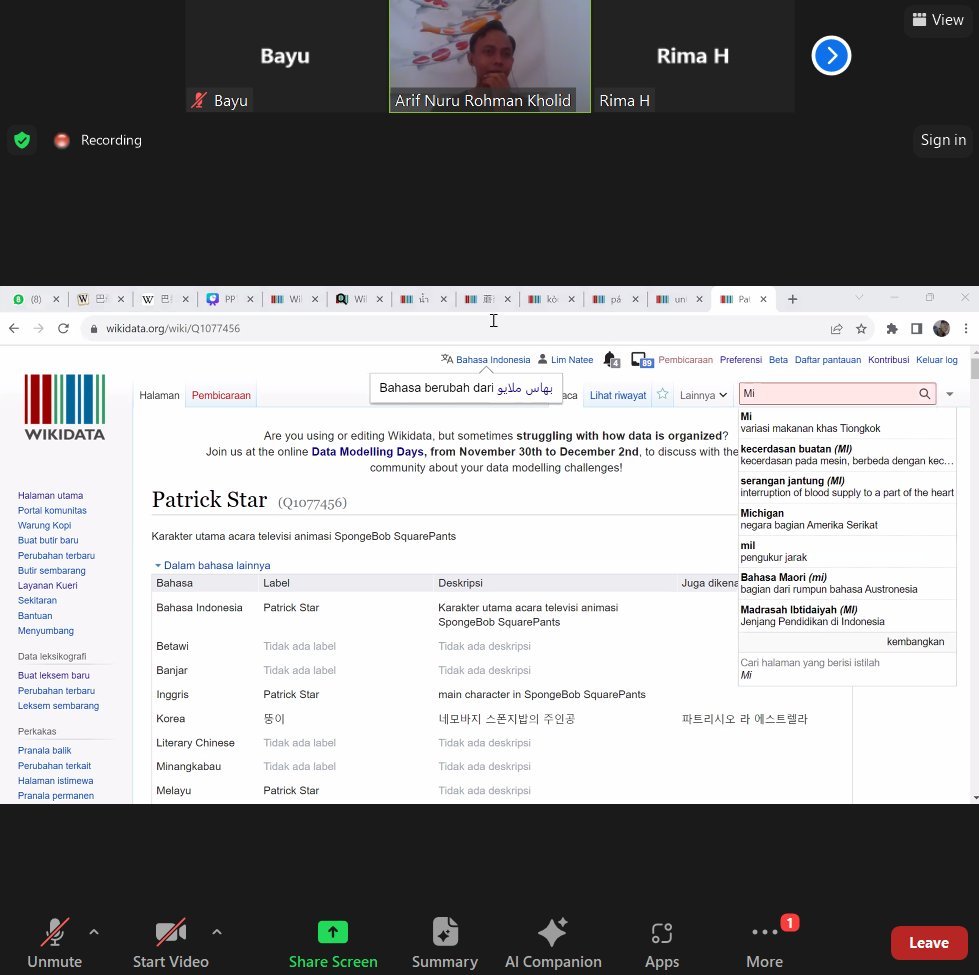The width and height of the screenshot is (979, 975).
Task: Toggle the watchlist star for Patrick Star
Action: point(662,395)
